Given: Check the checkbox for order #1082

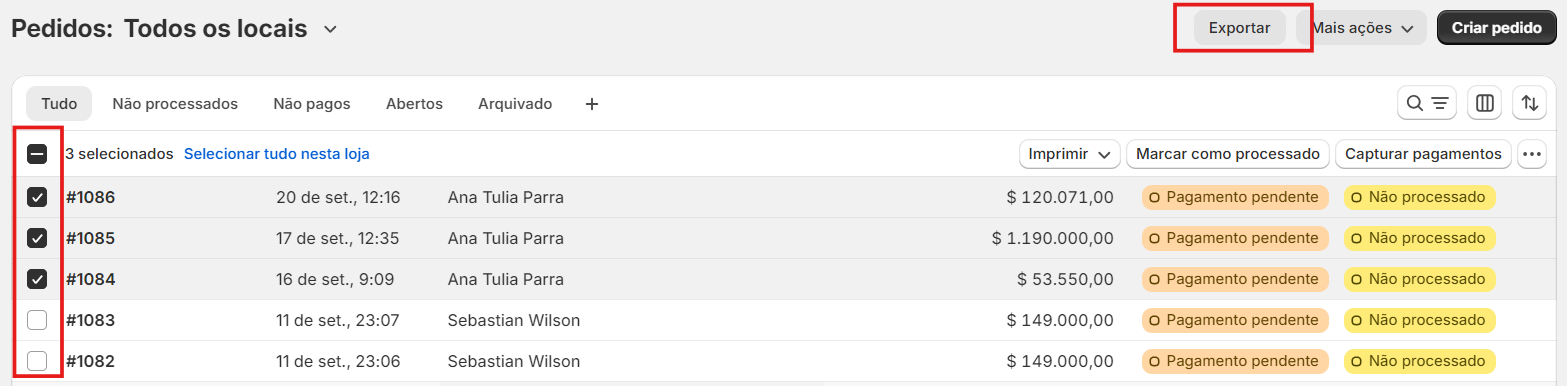Looking at the screenshot, I should (x=37, y=361).
